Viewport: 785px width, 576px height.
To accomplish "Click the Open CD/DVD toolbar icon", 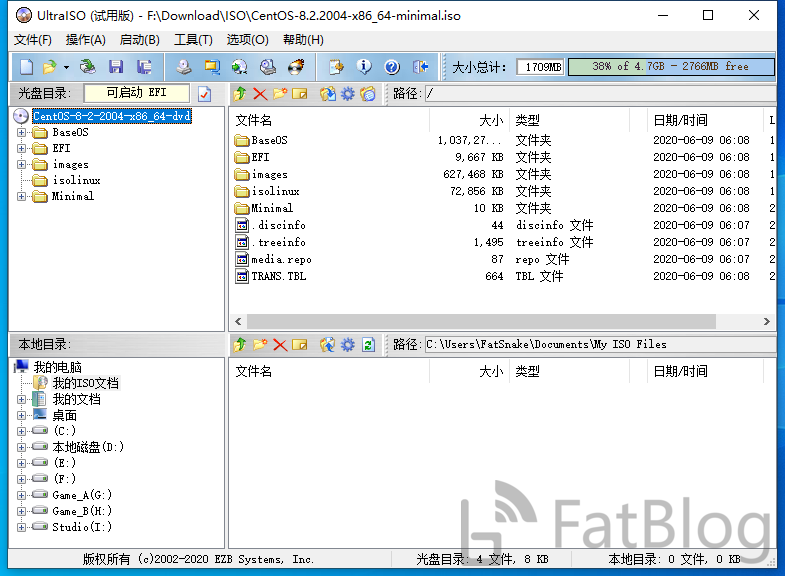I will pyautogui.click(x=88, y=67).
